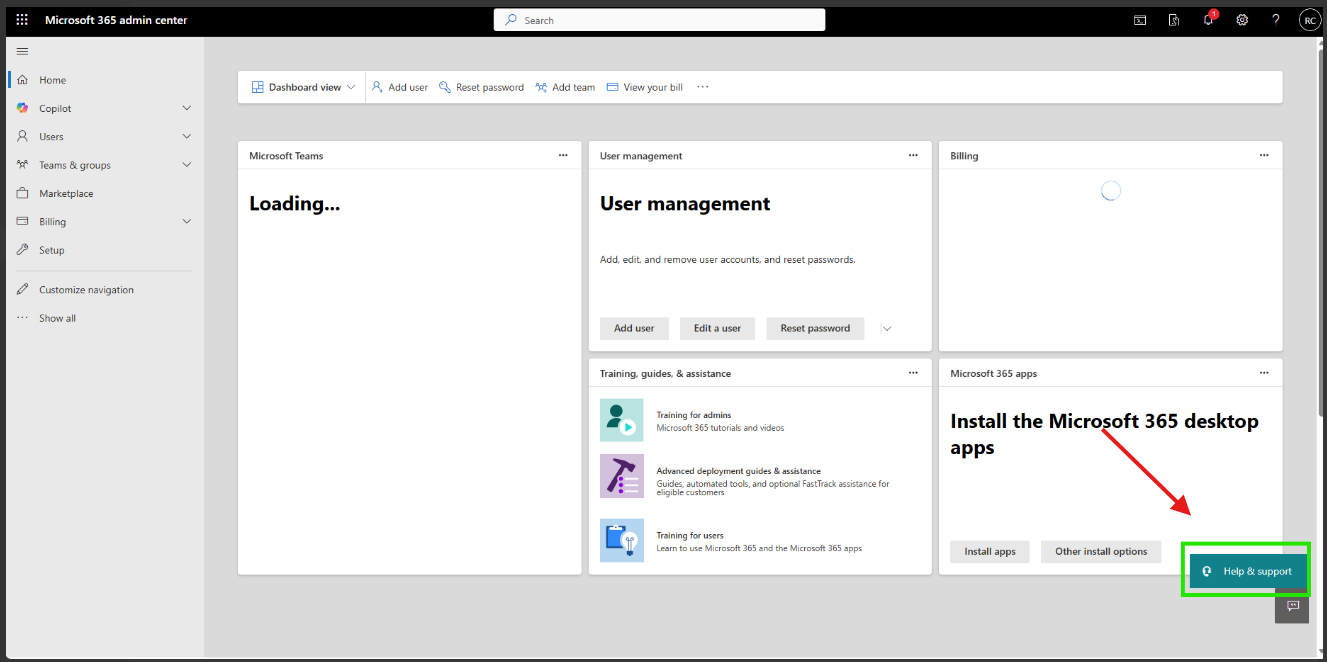Click the Home icon in sidebar
Image resolution: width=1327 pixels, height=662 pixels.
coord(22,80)
